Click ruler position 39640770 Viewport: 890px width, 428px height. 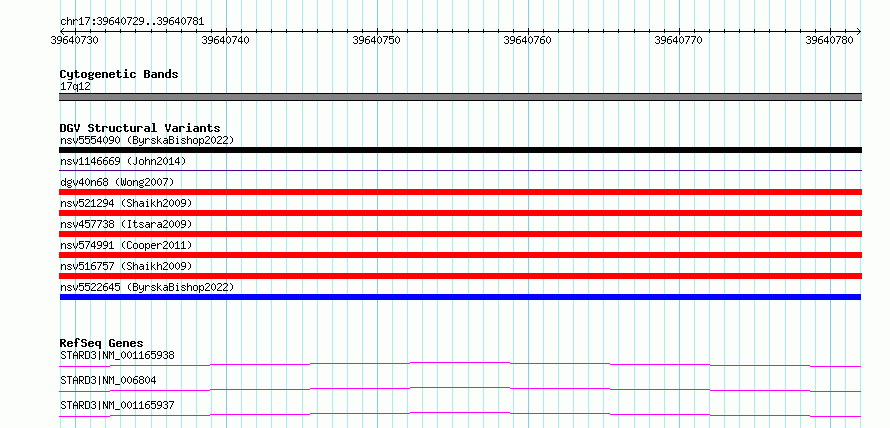click(678, 40)
